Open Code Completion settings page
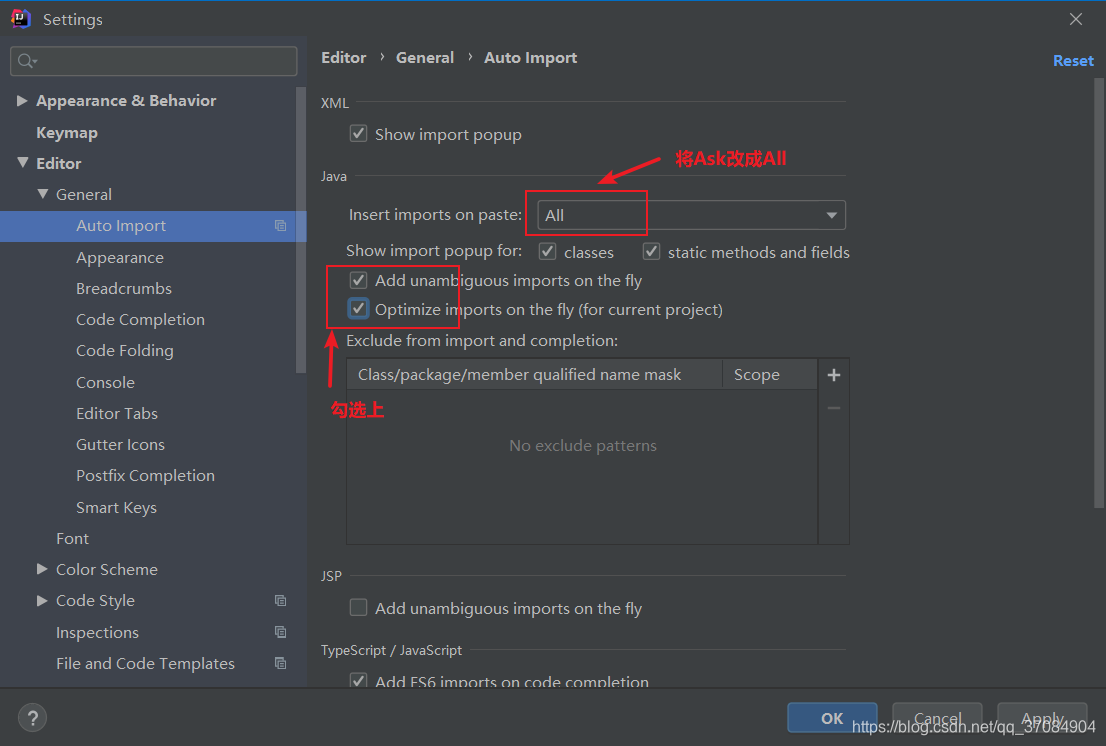This screenshot has height=746, width=1106. point(140,319)
